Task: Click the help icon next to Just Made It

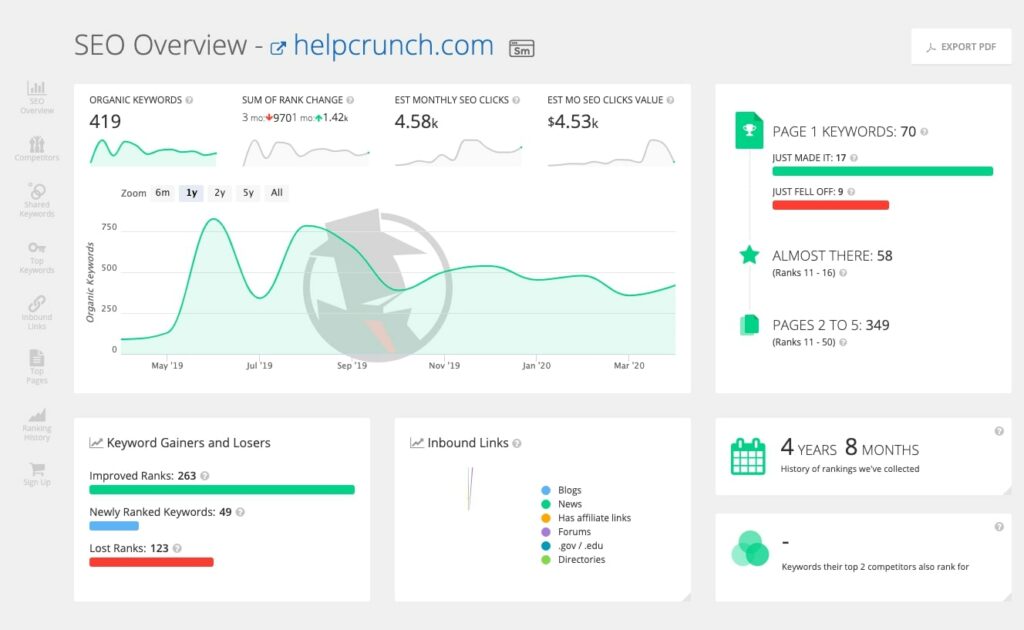Action: [854, 158]
